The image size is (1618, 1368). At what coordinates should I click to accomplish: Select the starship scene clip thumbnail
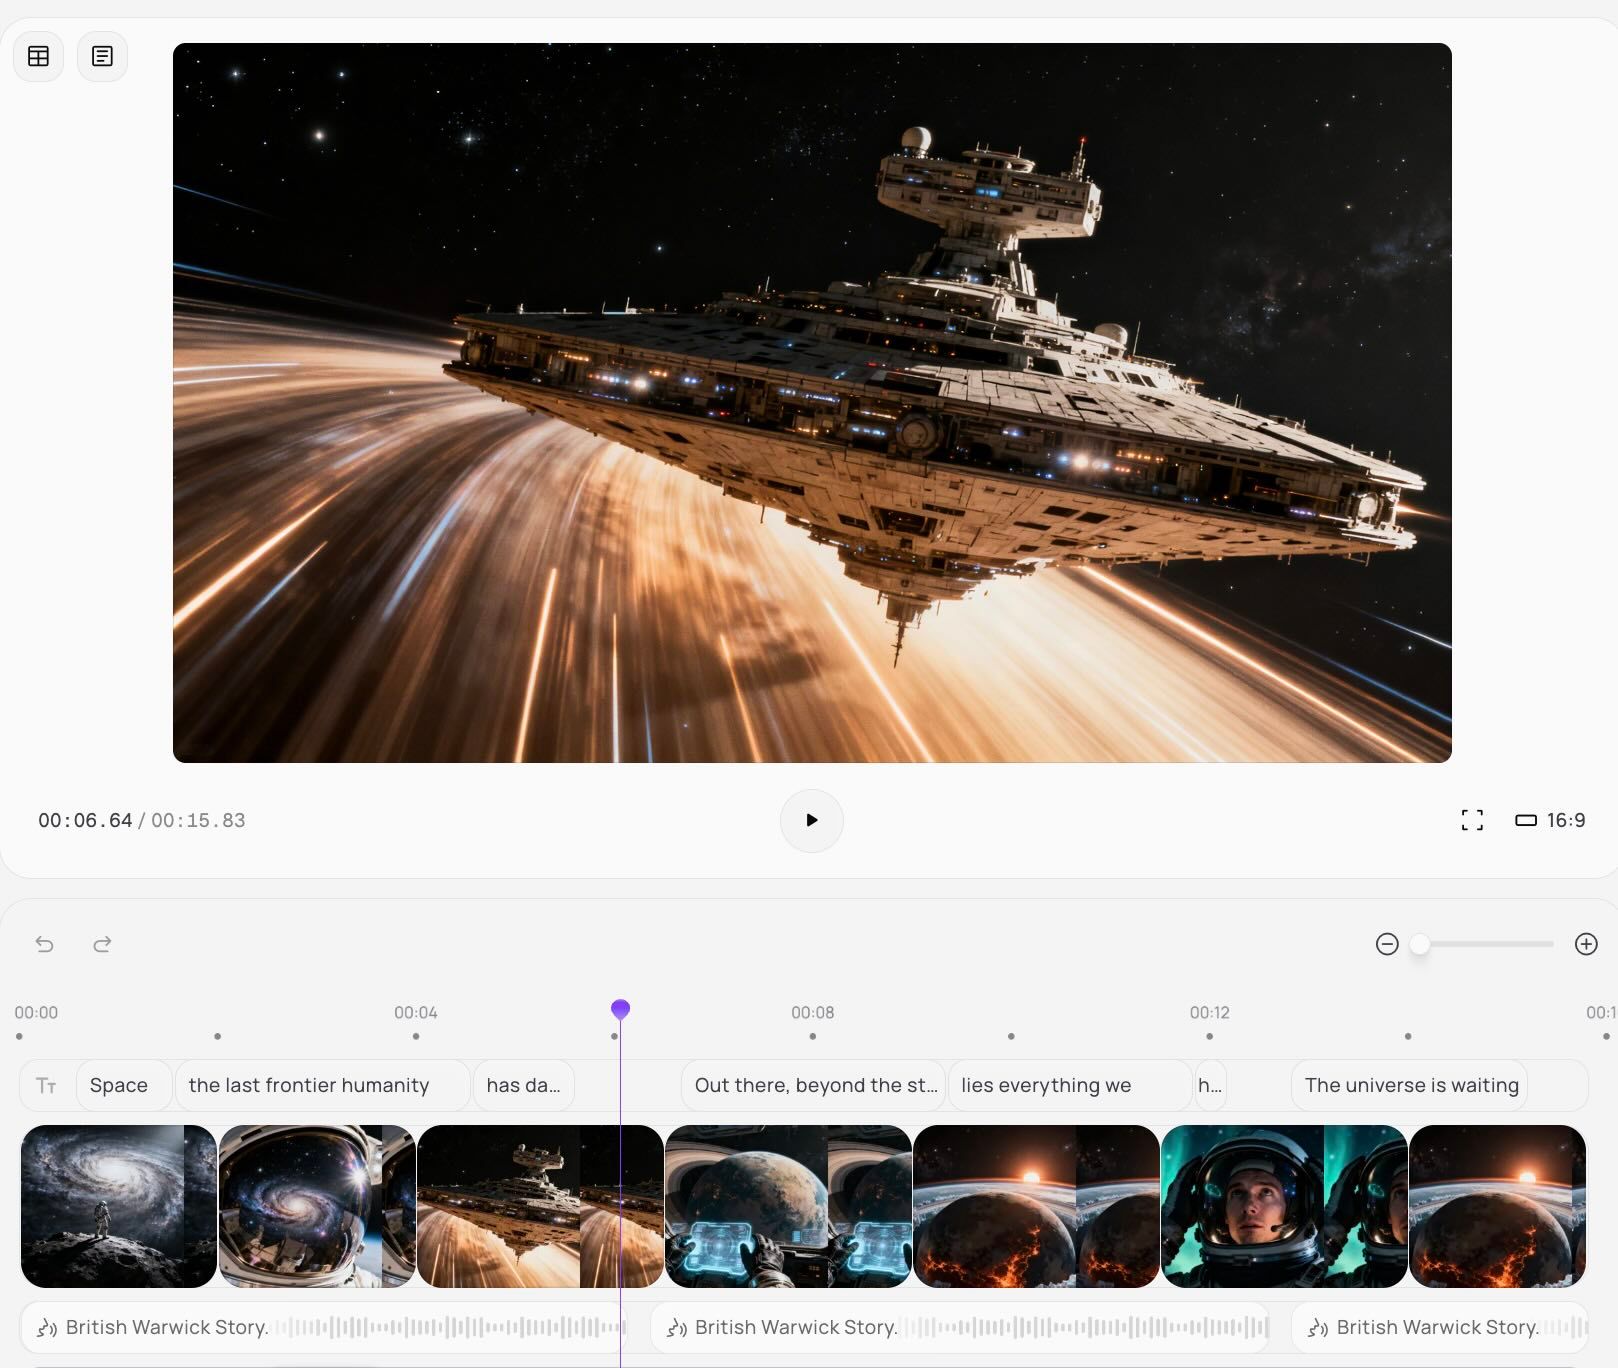540,1206
